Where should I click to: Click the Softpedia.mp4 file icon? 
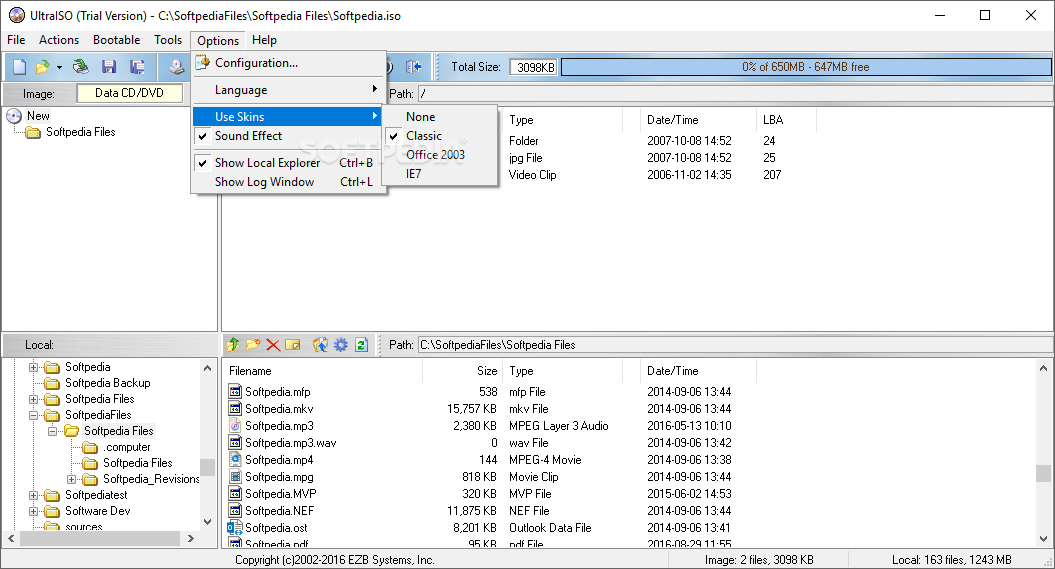(235, 459)
